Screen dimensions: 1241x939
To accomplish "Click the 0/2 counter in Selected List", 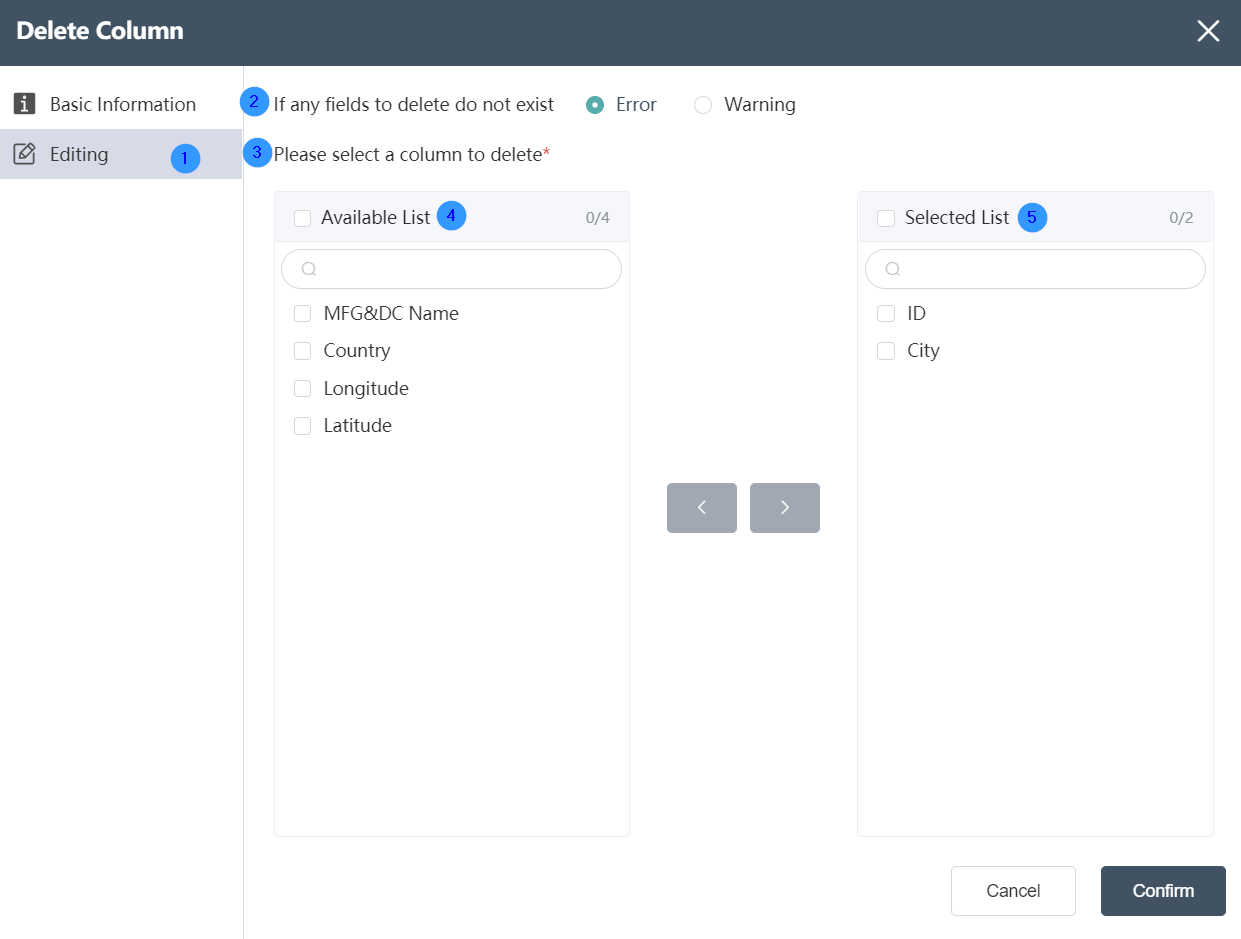I will tap(1181, 218).
